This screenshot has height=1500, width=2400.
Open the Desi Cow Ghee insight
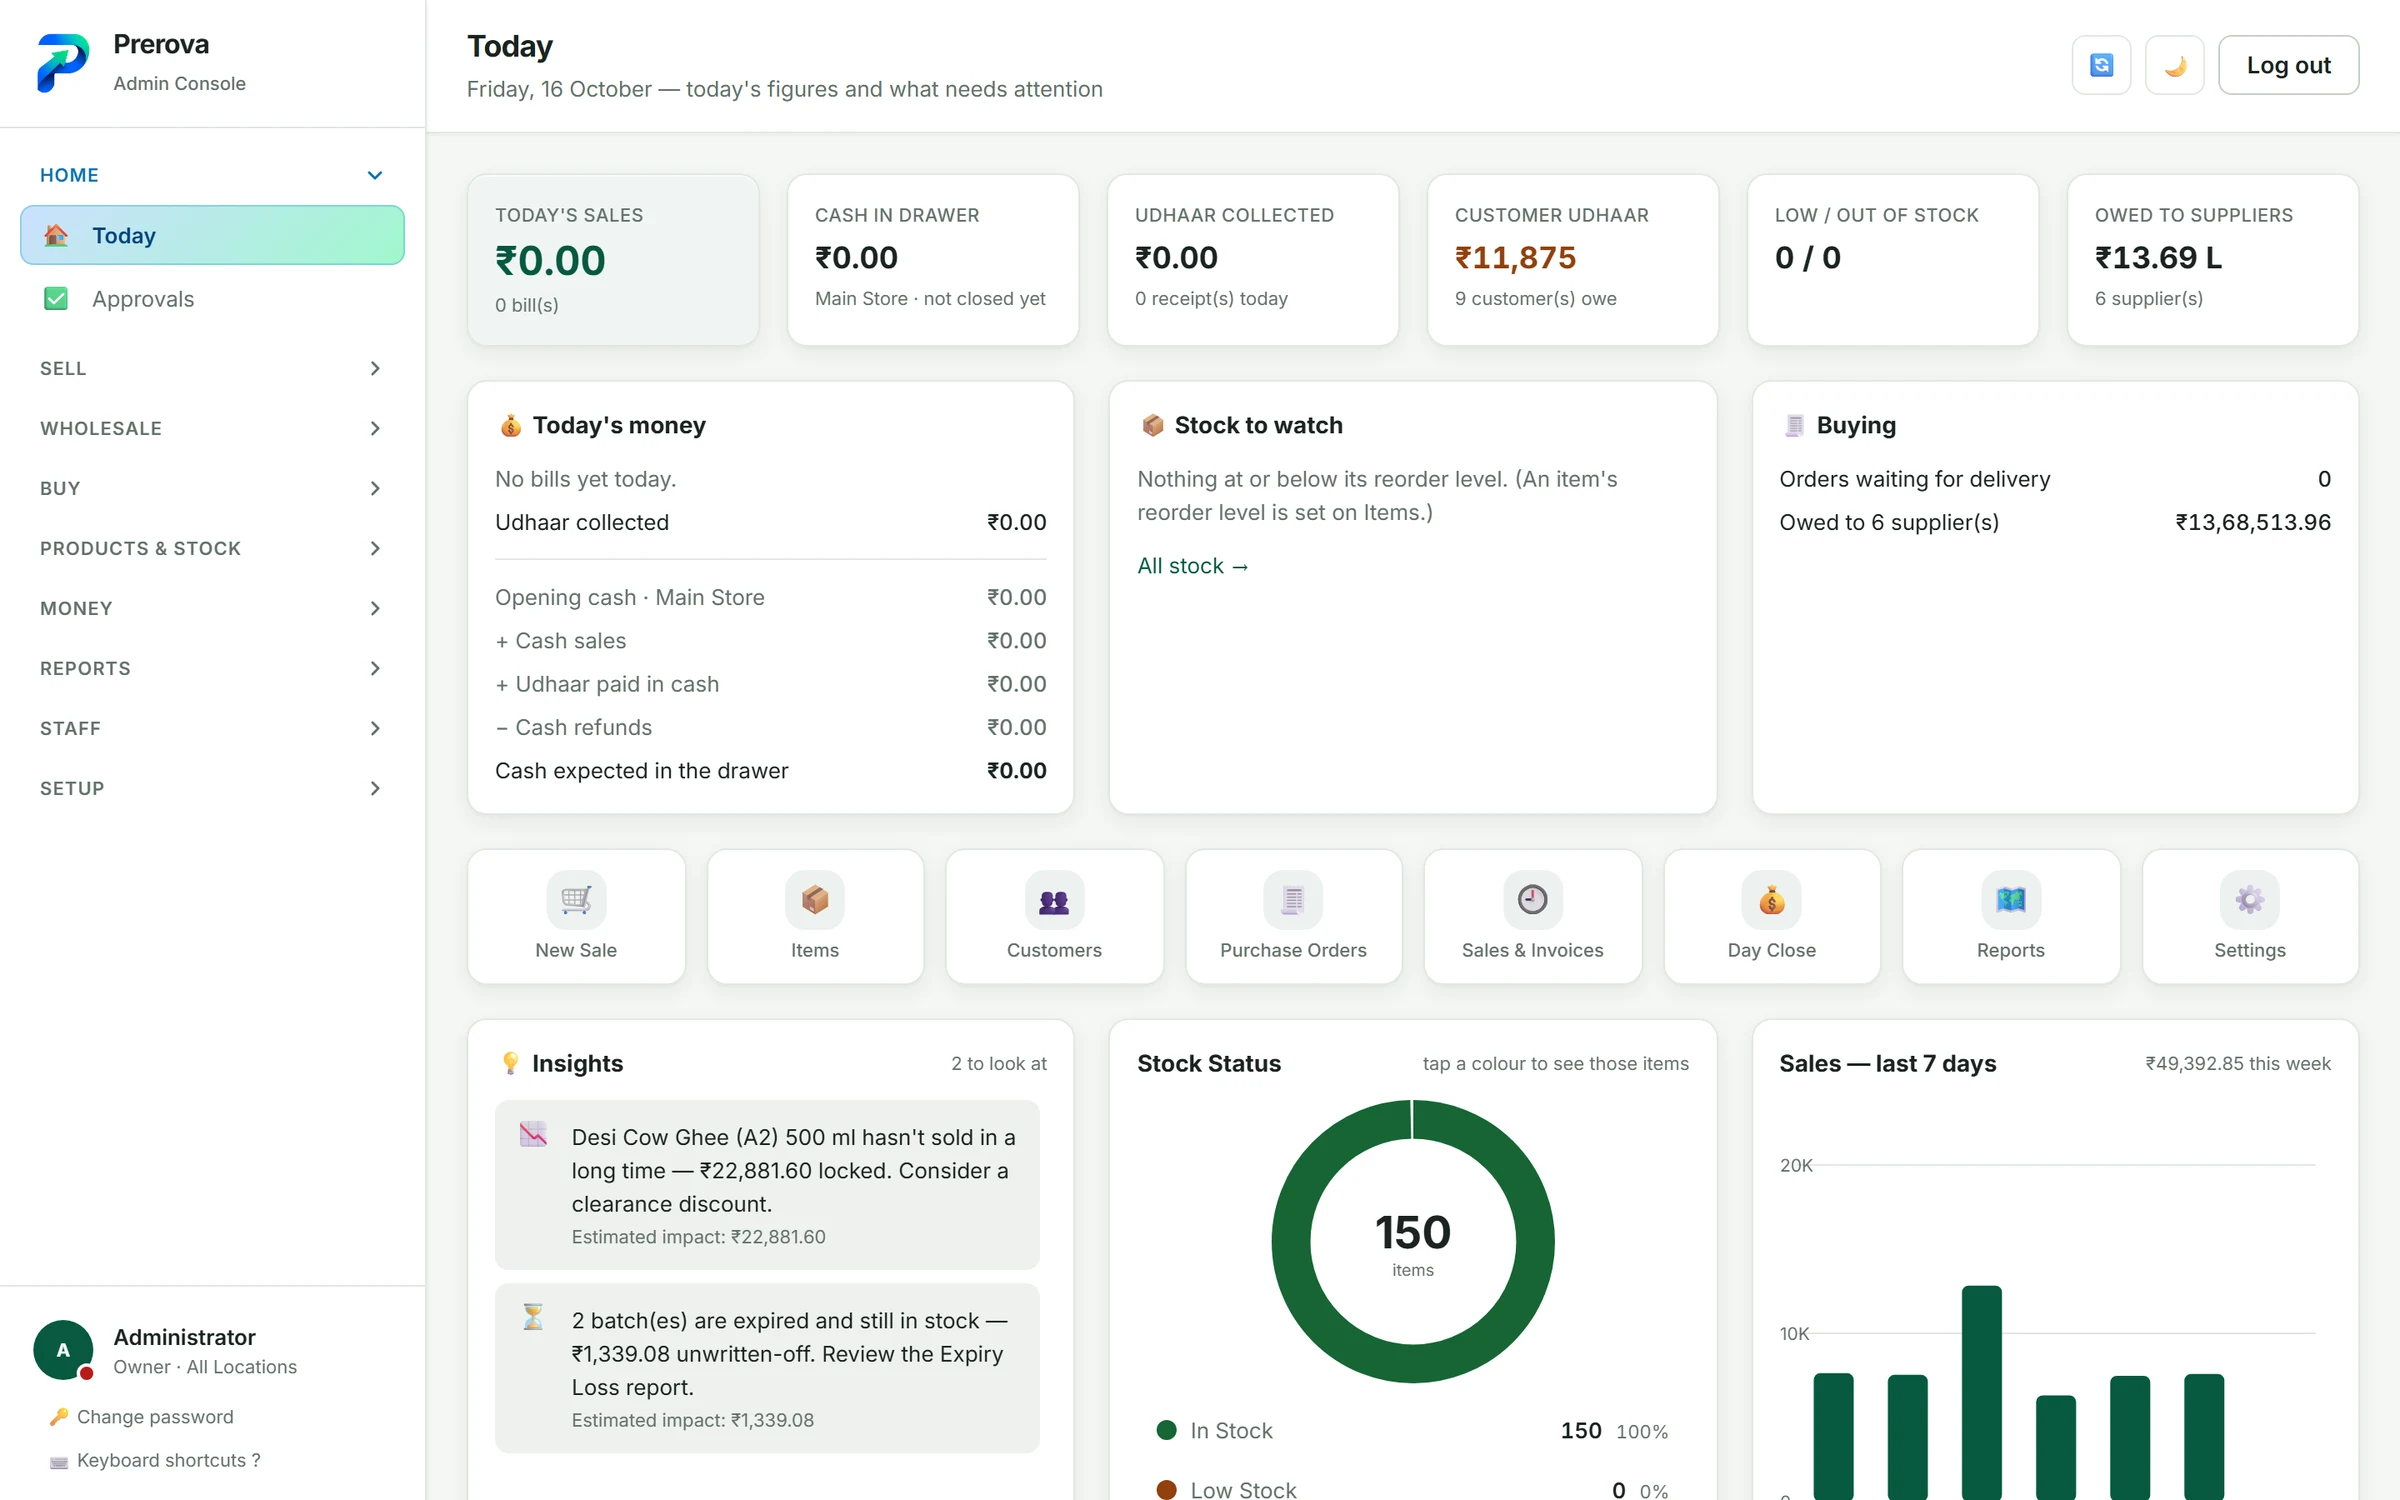(767, 1185)
